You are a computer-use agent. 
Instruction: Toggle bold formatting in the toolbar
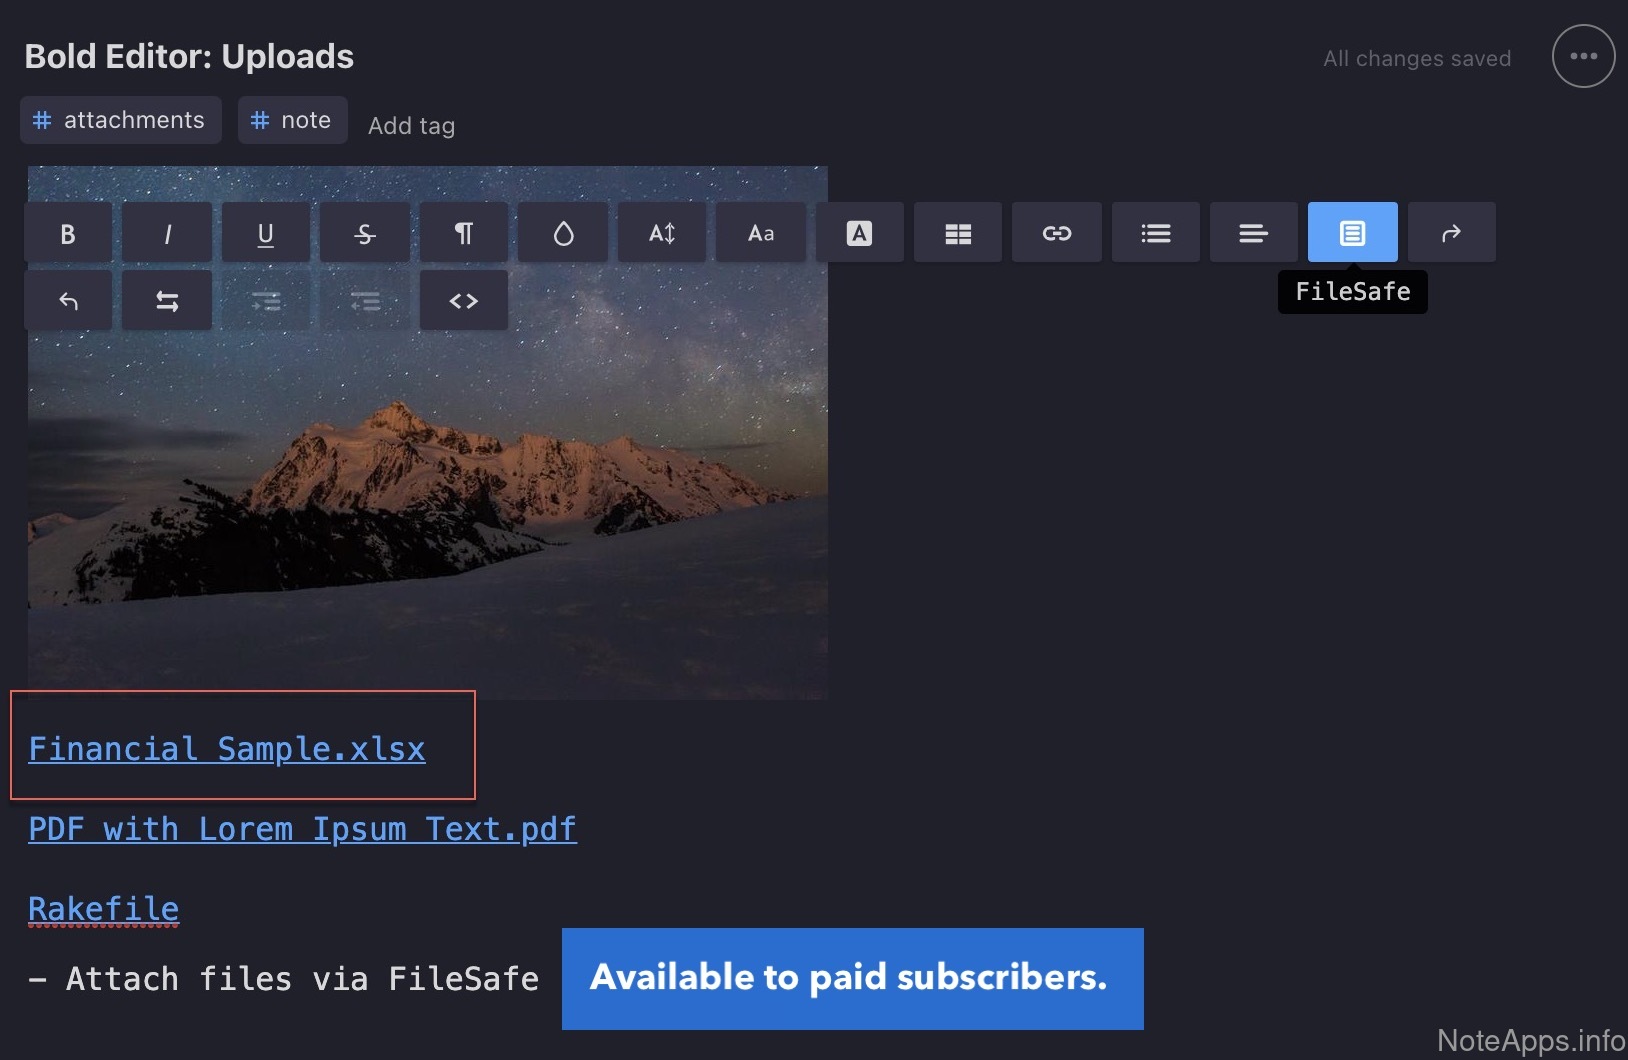tap(68, 233)
